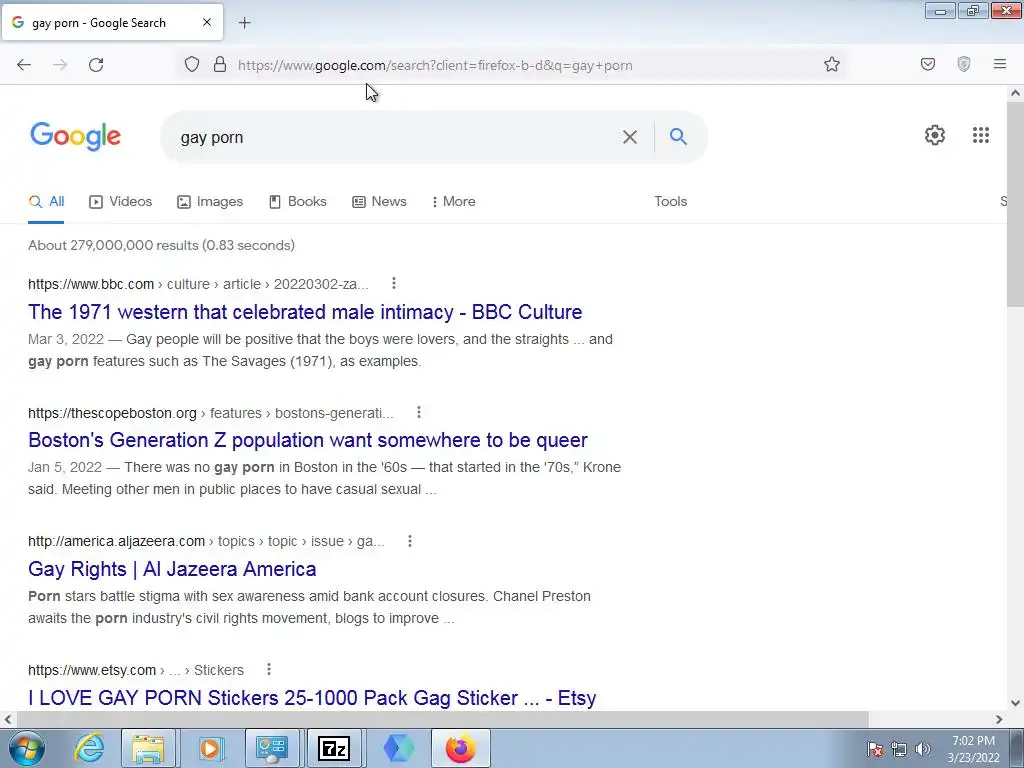The image size is (1024, 768).
Task: Open the site security padlock info
Action: [220, 65]
